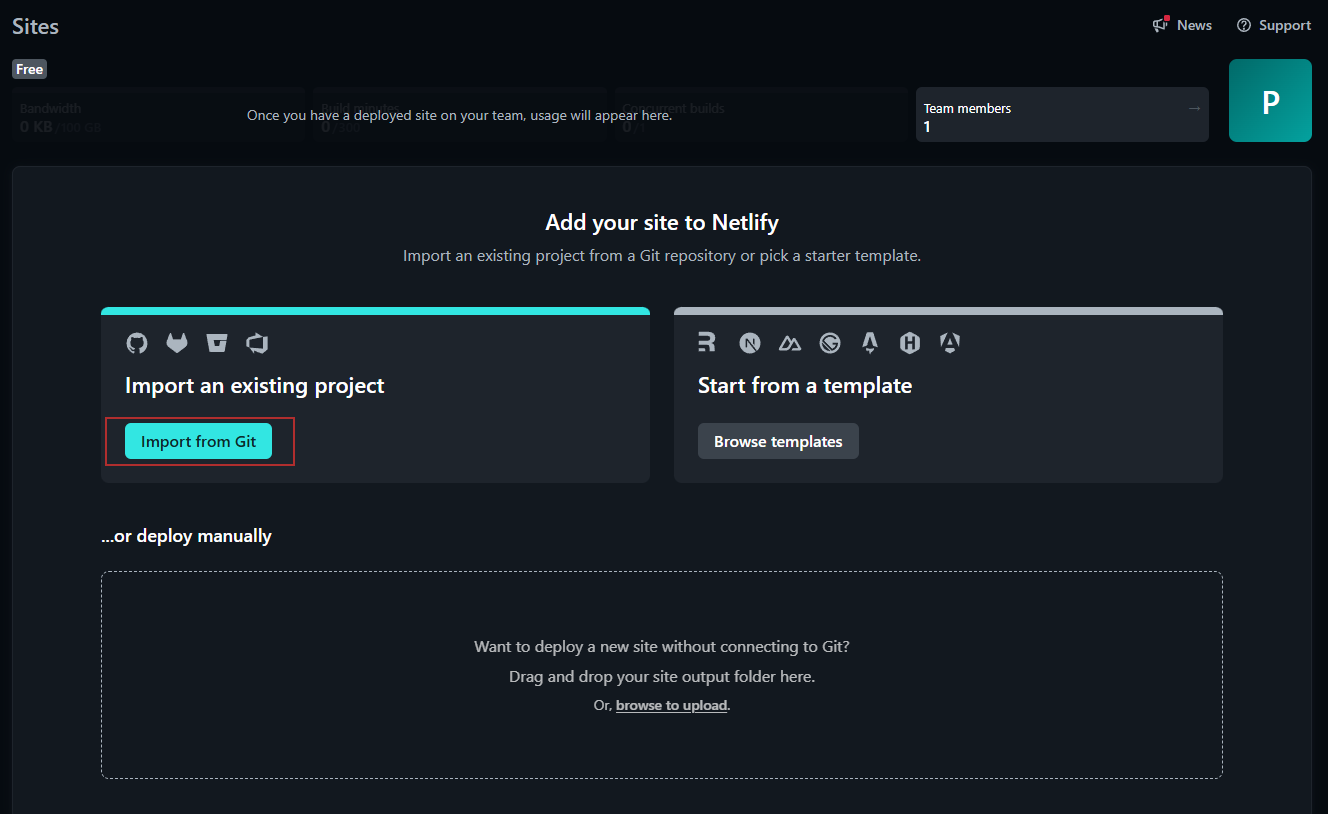The width and height of the screenshot is (1328, 814).
Task: Click the 'Add your site to Netlify' heading
Action: (662, 222)
